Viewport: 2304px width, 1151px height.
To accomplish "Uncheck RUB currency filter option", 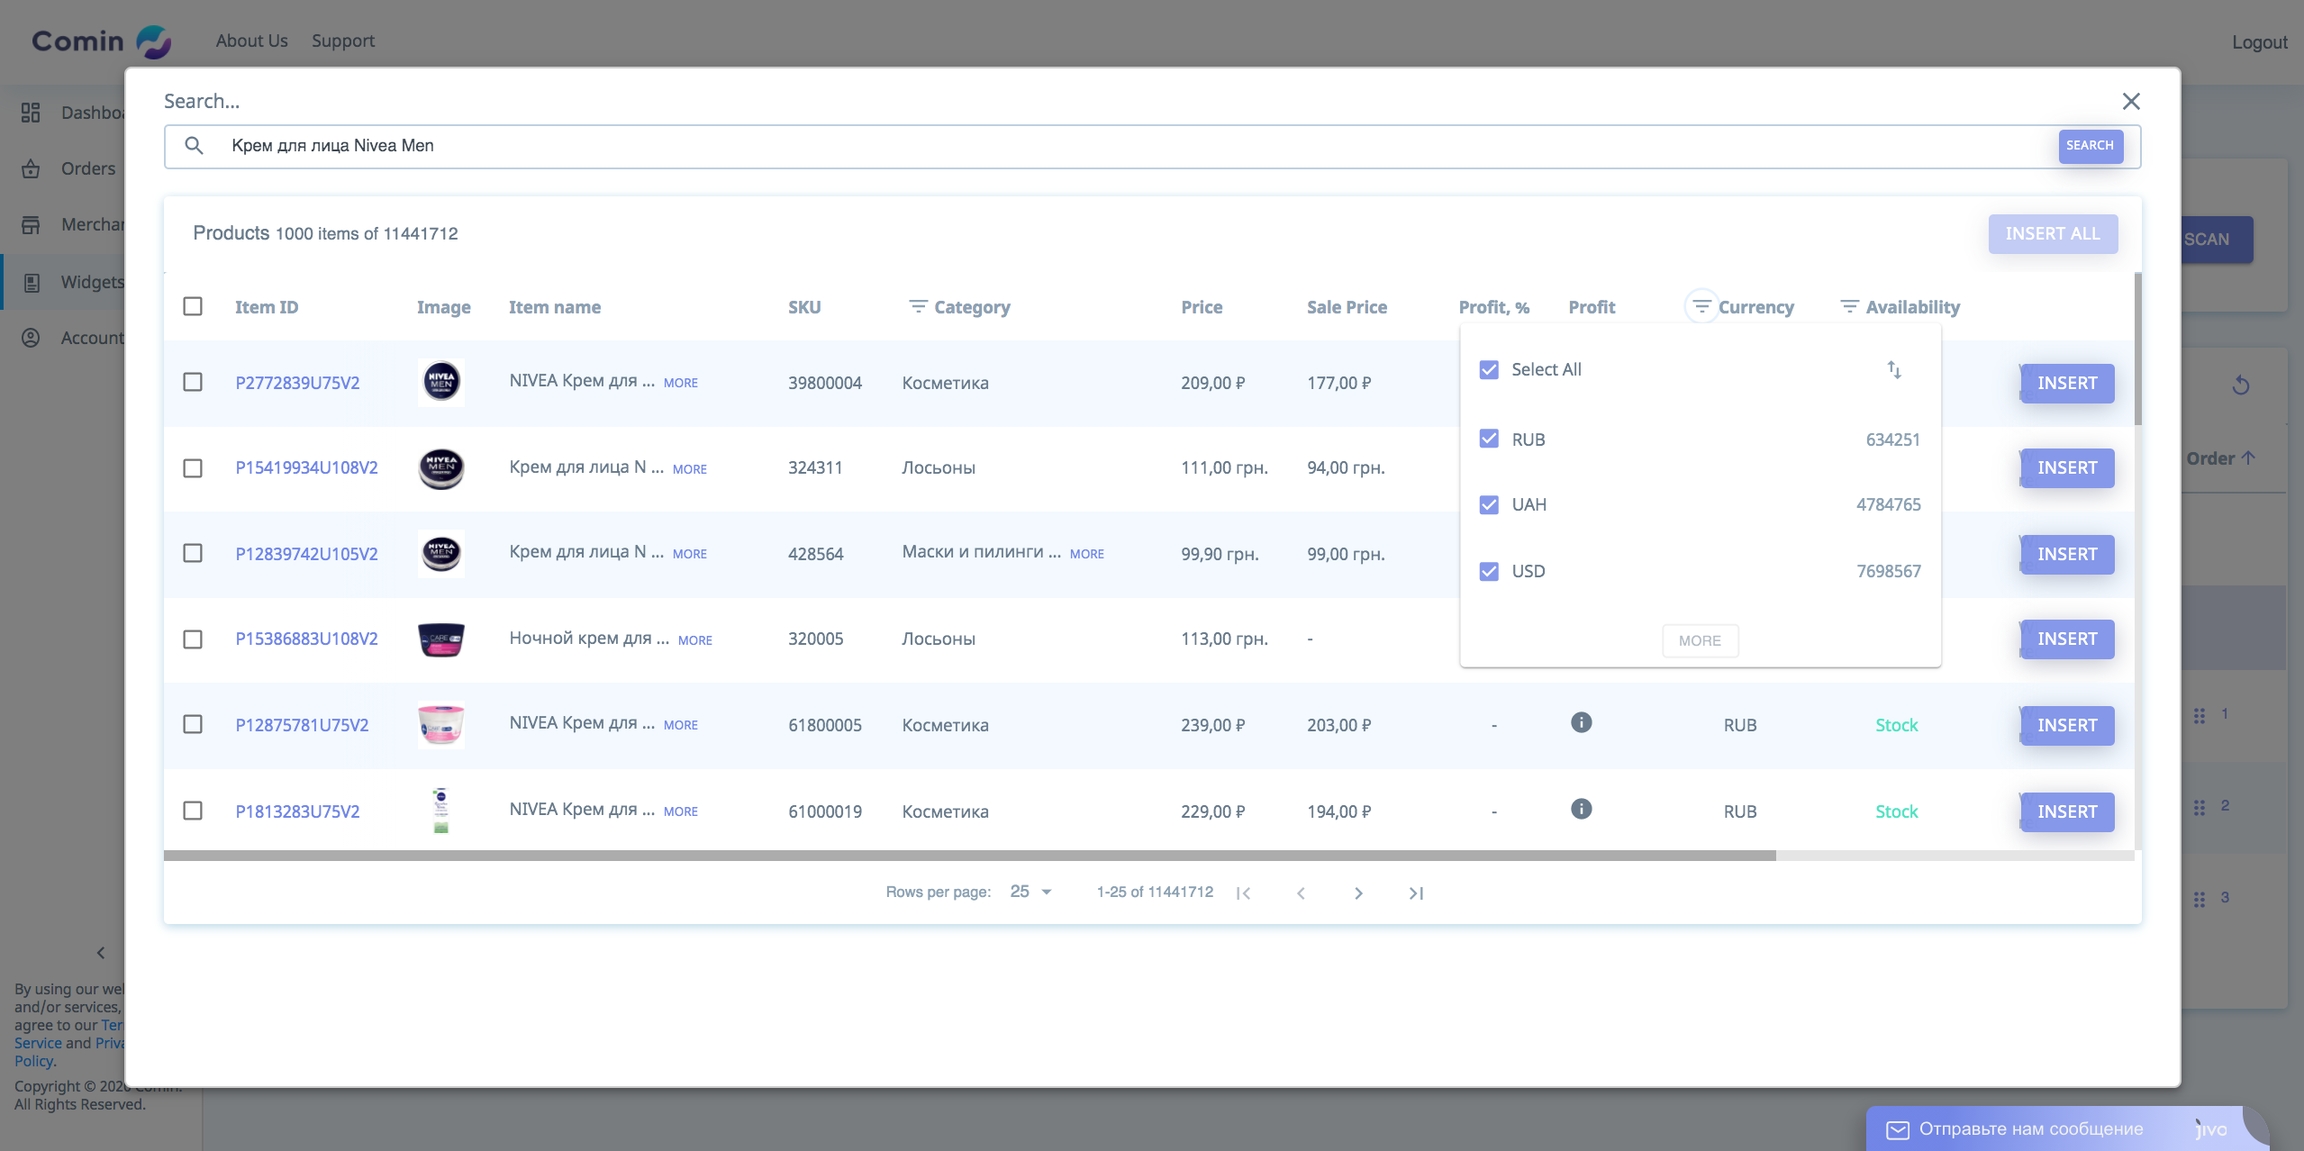I will [x=1489, y=439].
